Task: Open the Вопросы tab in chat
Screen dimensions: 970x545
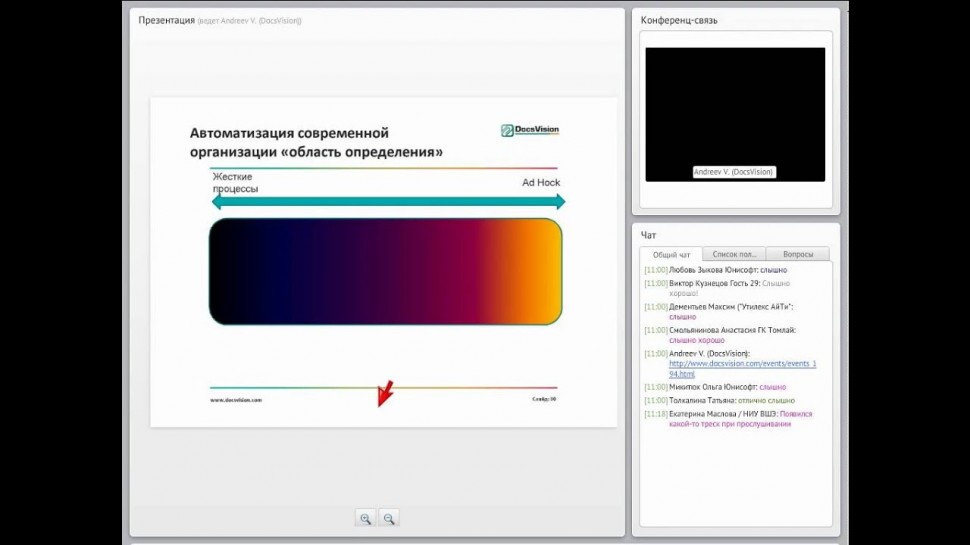Action: click(800, 254)
